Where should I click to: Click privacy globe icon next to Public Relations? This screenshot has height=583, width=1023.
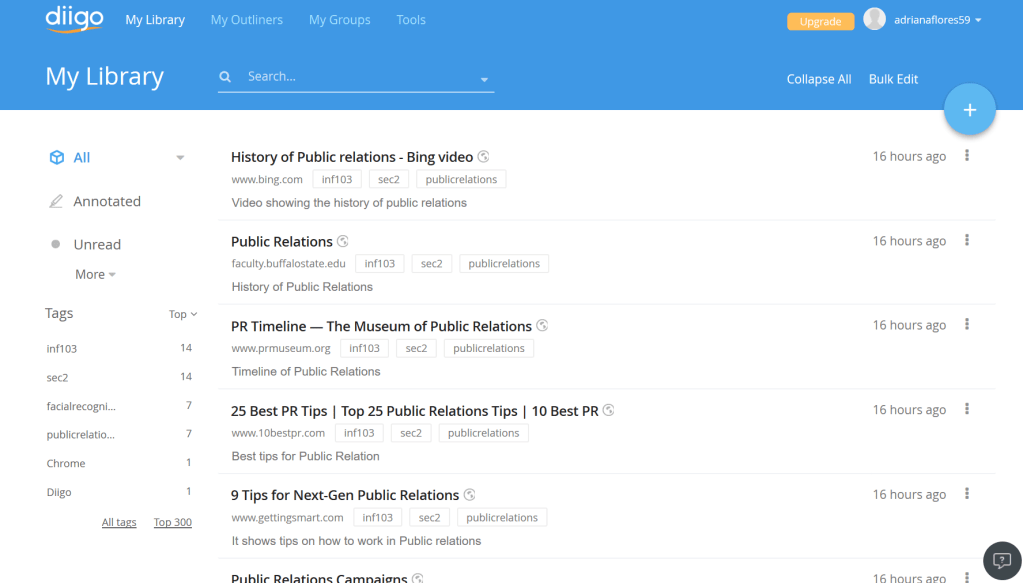pos(343,241)
